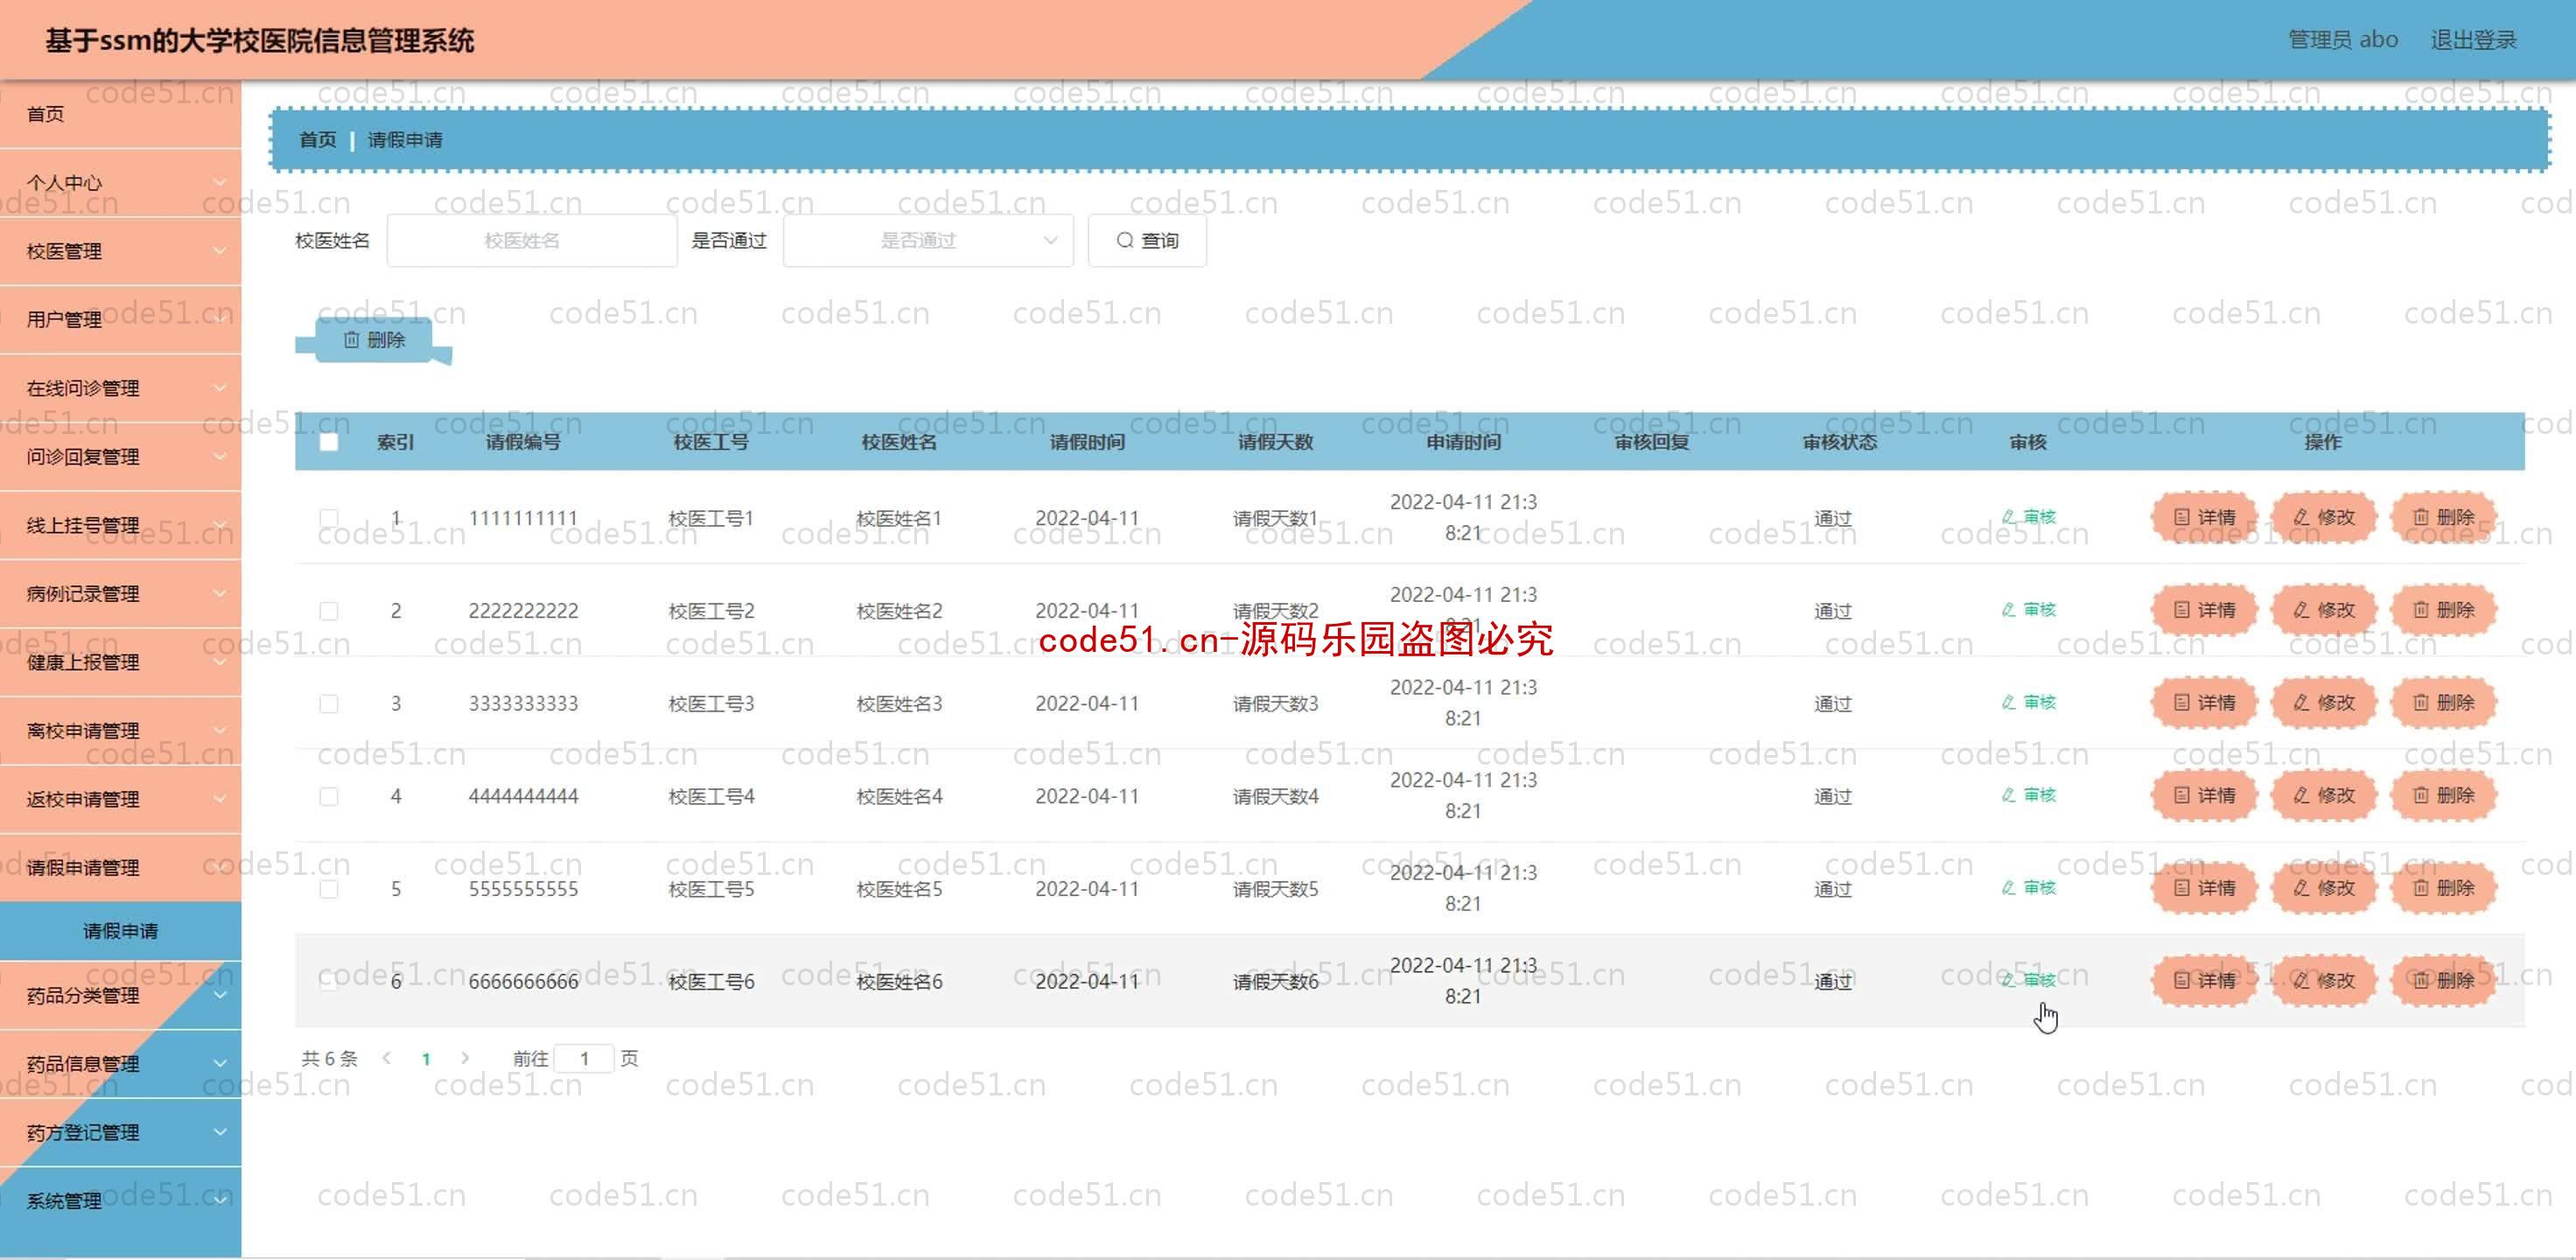Expand 用户管理 sidebar menu

tap(120, 320)
